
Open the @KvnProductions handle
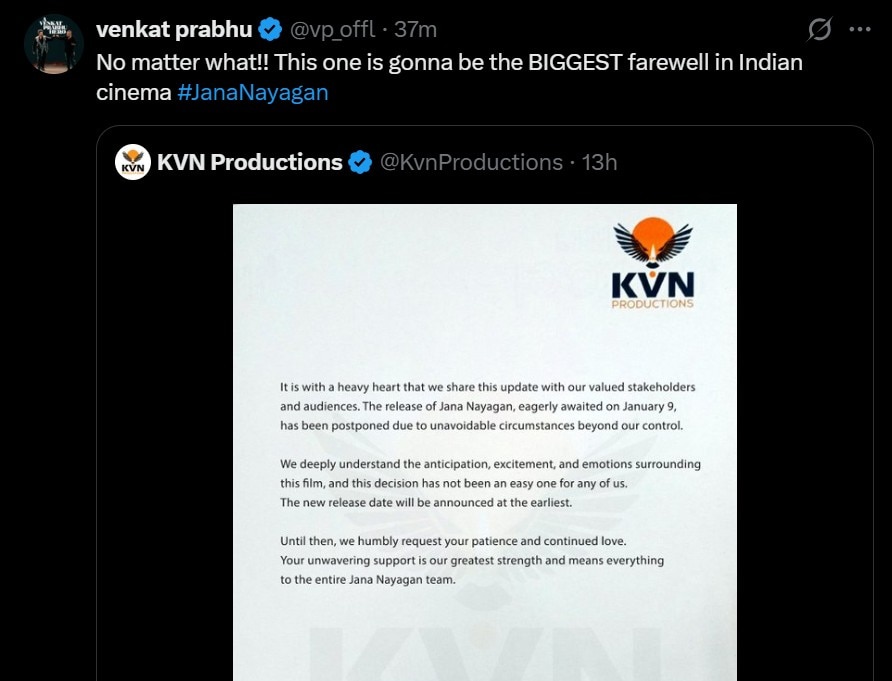[471, 162]
